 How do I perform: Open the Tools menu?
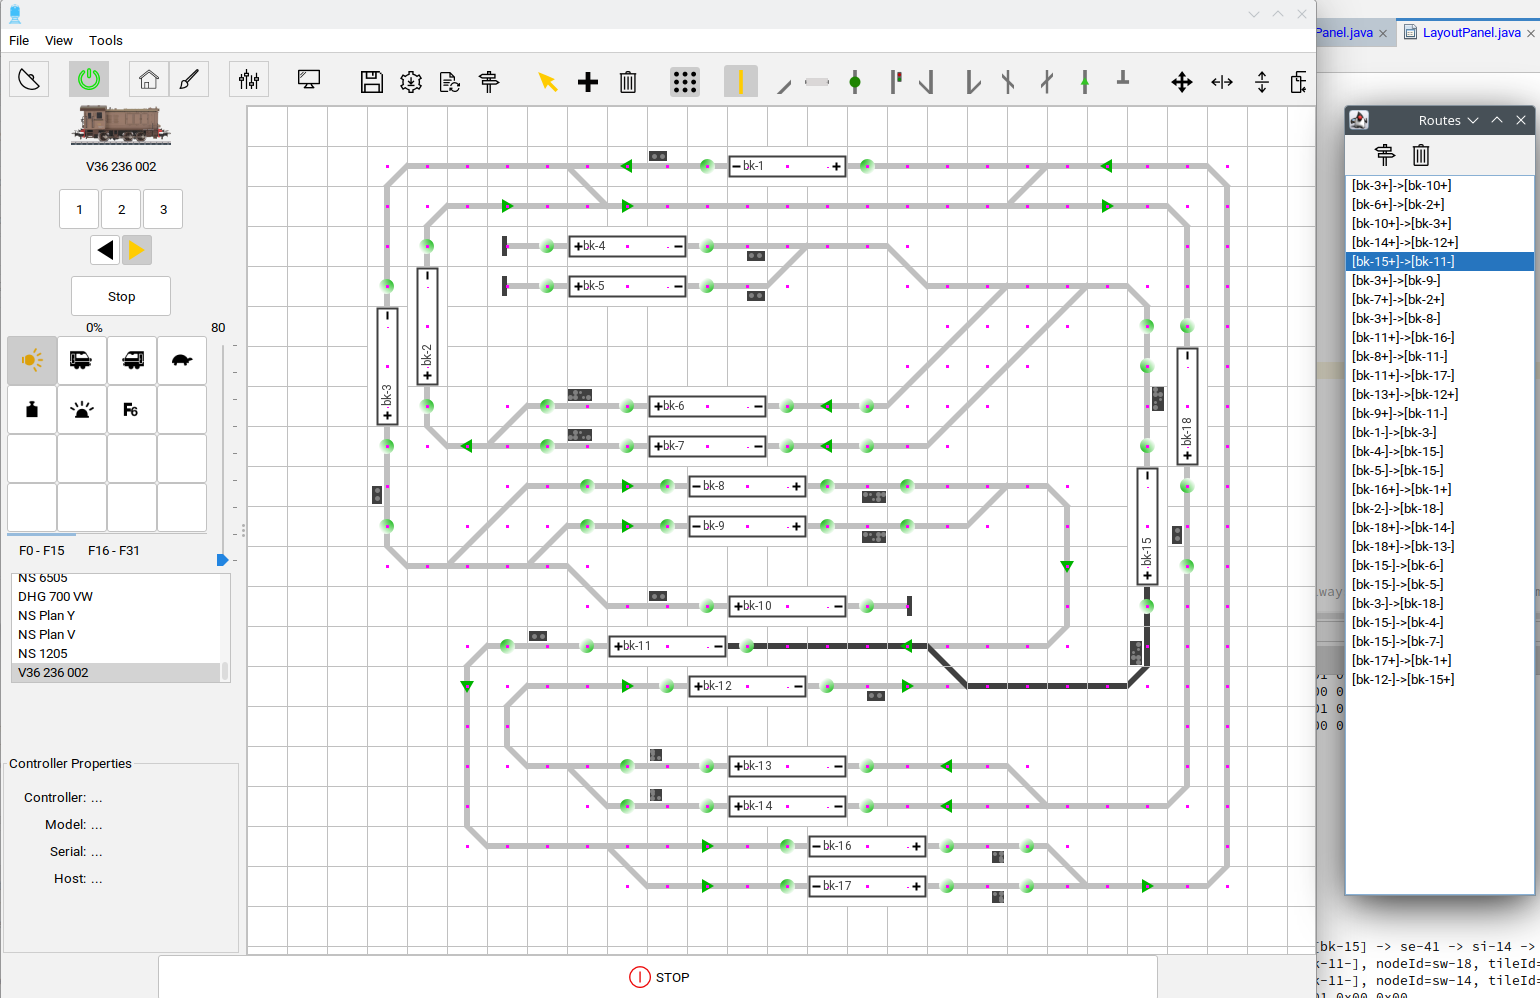tap(106, 40)
